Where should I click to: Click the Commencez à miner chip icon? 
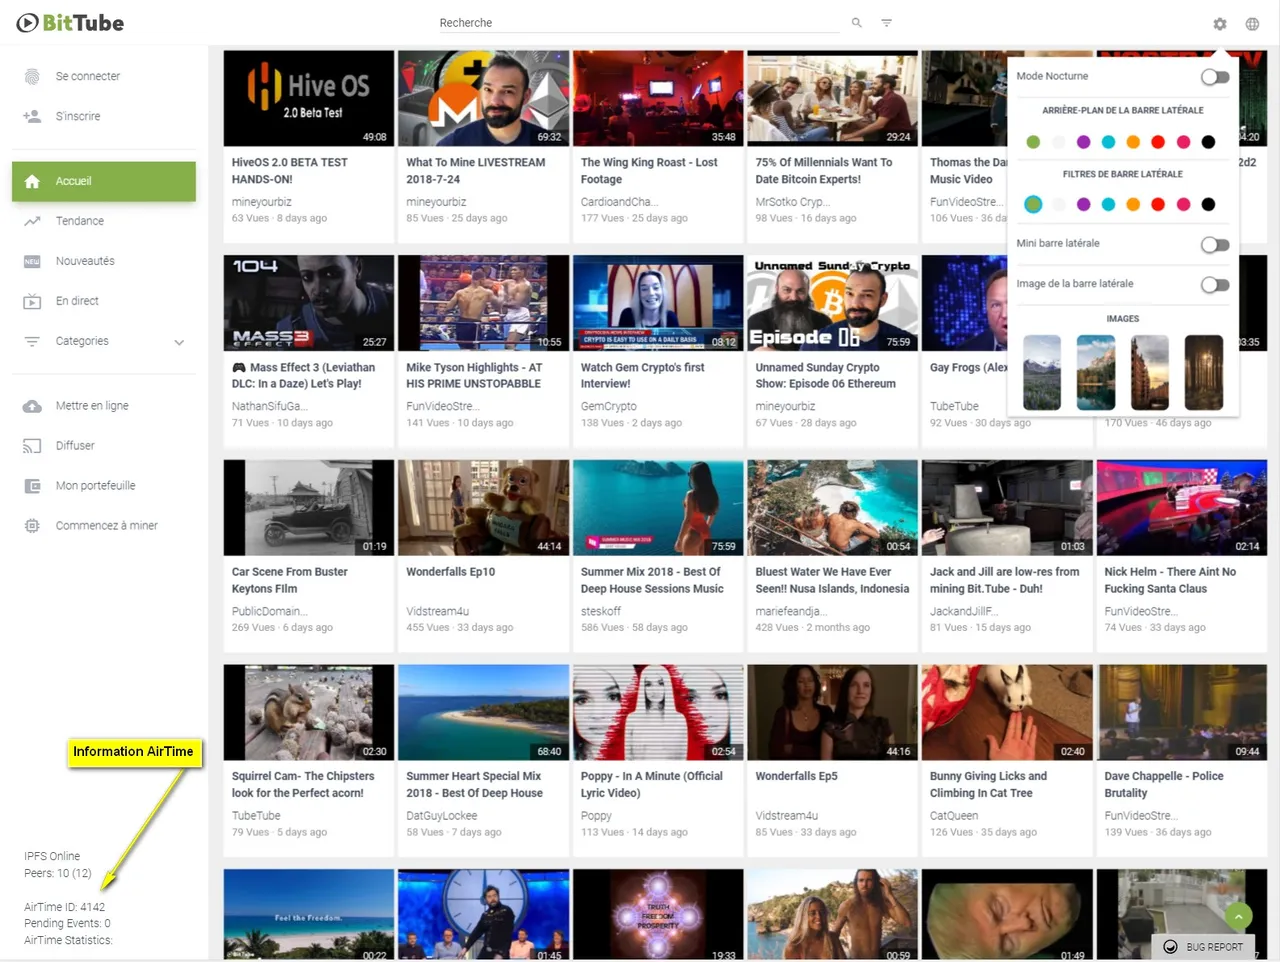point(32,526)
